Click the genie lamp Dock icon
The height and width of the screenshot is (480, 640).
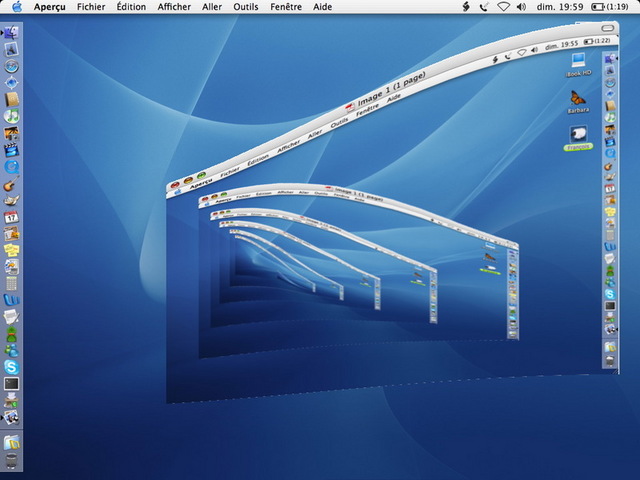pyautogui.click(x=11, y=200)
